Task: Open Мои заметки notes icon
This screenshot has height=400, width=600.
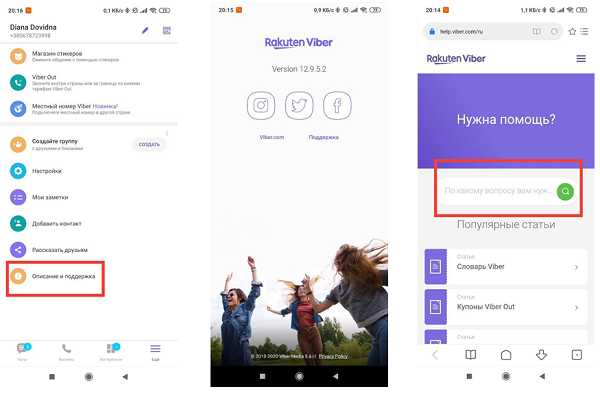Action: [x=18, y=197]
